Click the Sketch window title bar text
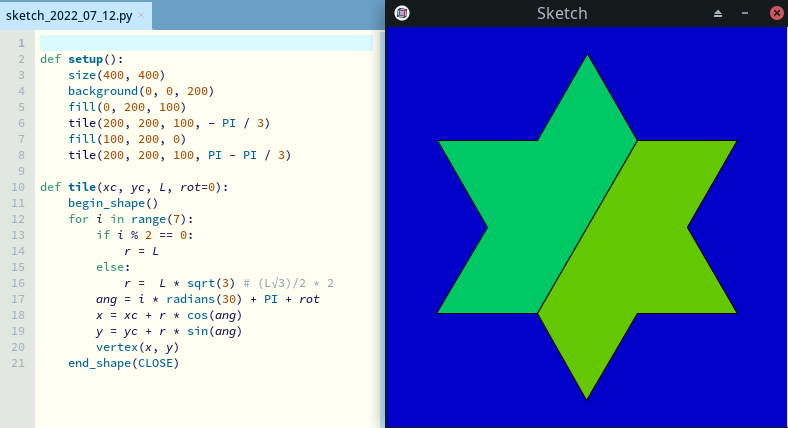 (x=562, y=14)
